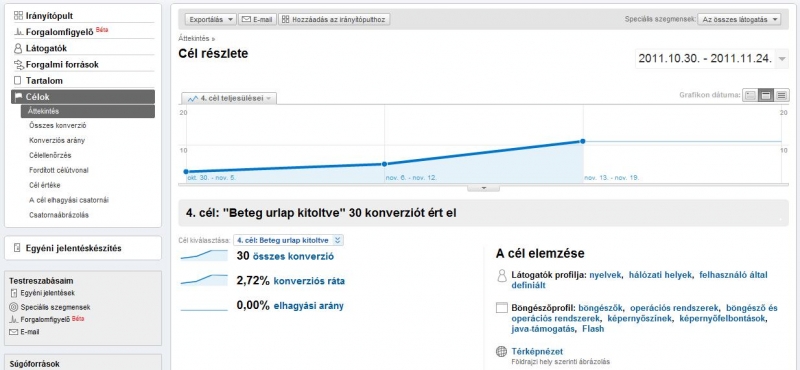Click the Egyéni jelentések icon in Testreszabásaim
800x370 pixels.
coord(14,293)
